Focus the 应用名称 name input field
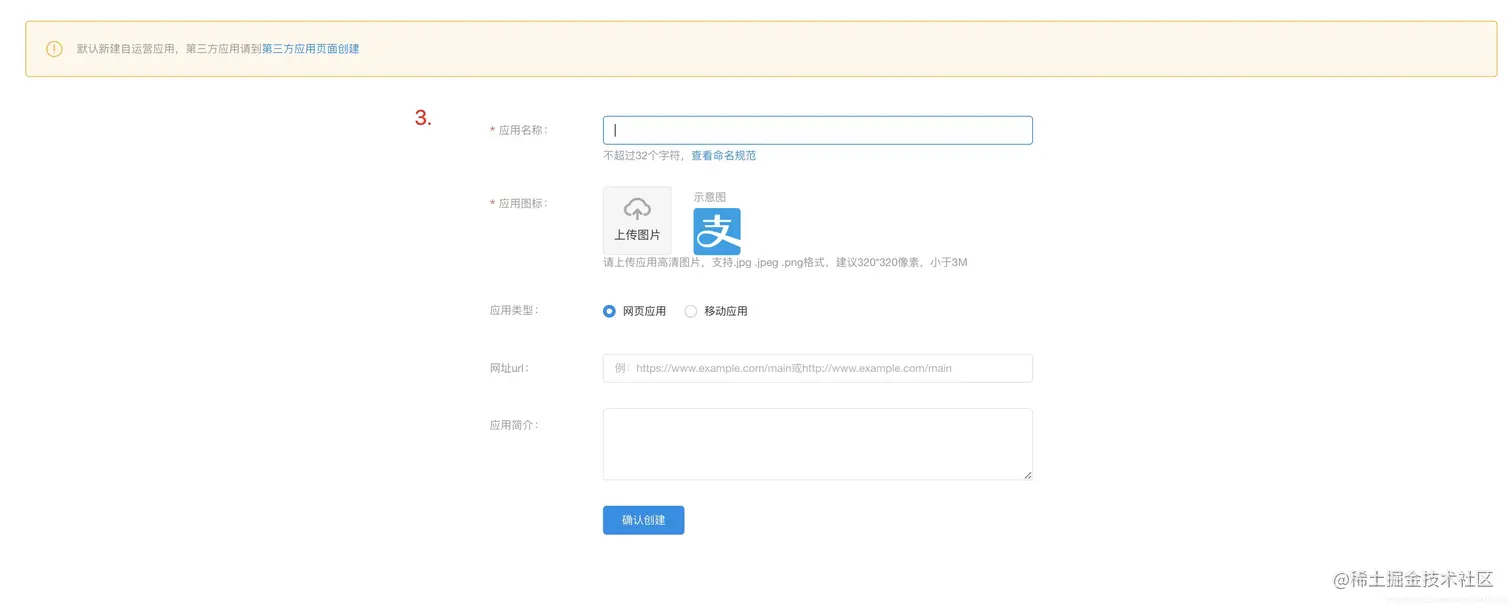 [816, 130]
